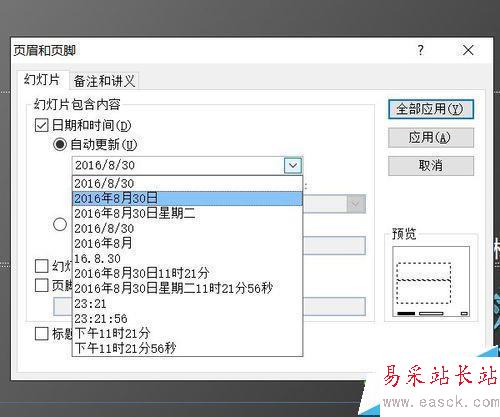
Task: Choose 2016年8月30日星期二 format
Action: (187, 213)
